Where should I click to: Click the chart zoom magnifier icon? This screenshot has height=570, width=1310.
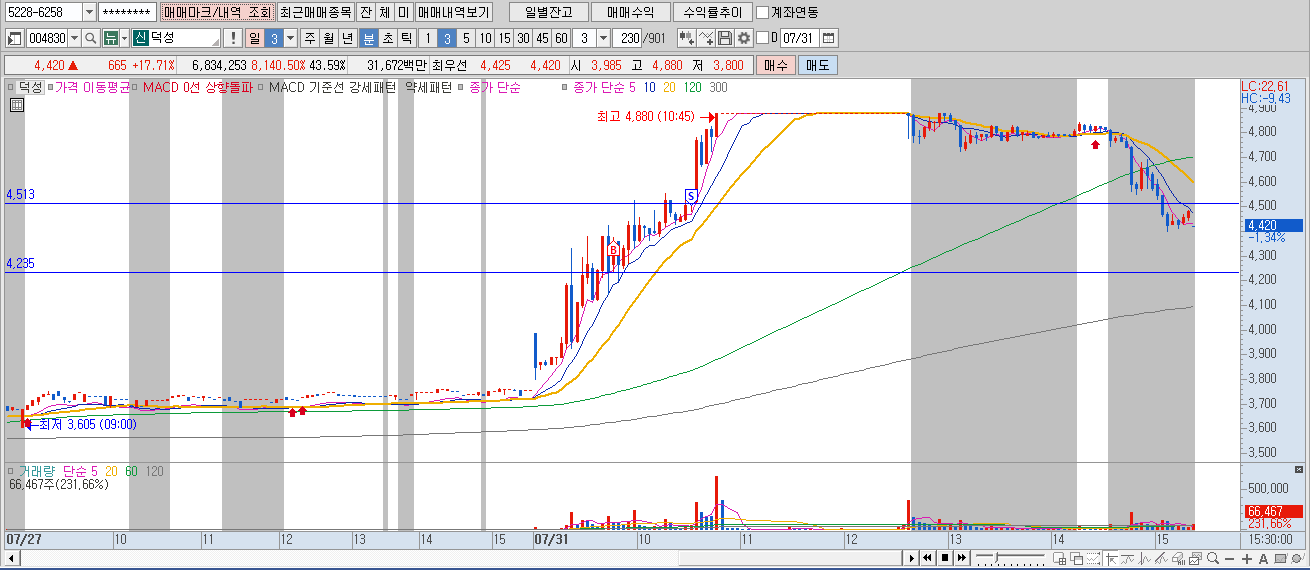coord(1213,558)
